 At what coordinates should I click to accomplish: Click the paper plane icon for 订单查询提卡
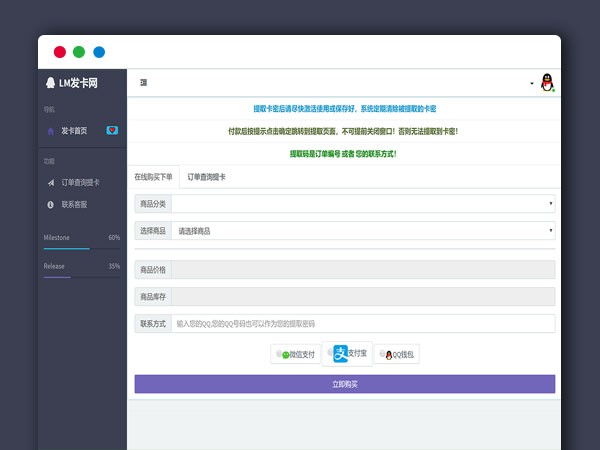tap(51, 182)
